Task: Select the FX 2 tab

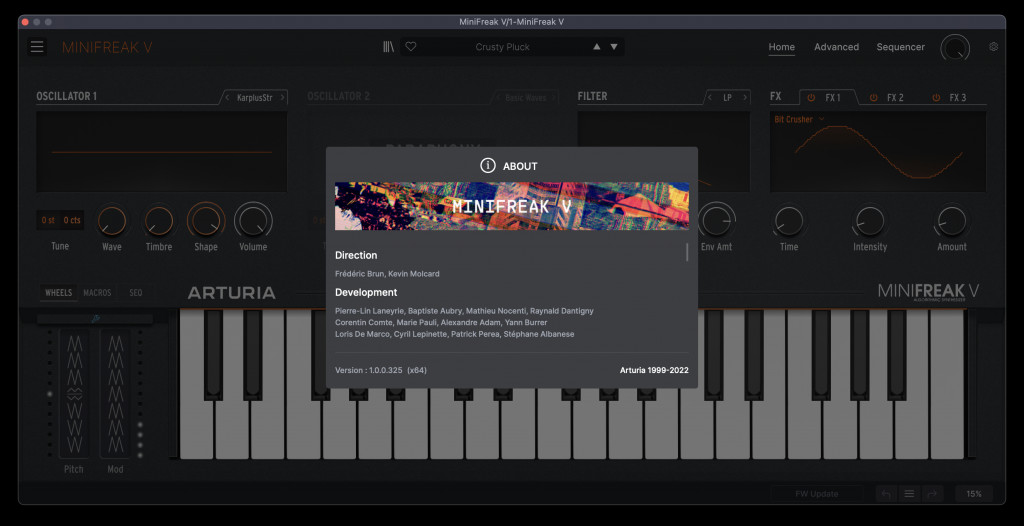Action: tap(895, 97)
